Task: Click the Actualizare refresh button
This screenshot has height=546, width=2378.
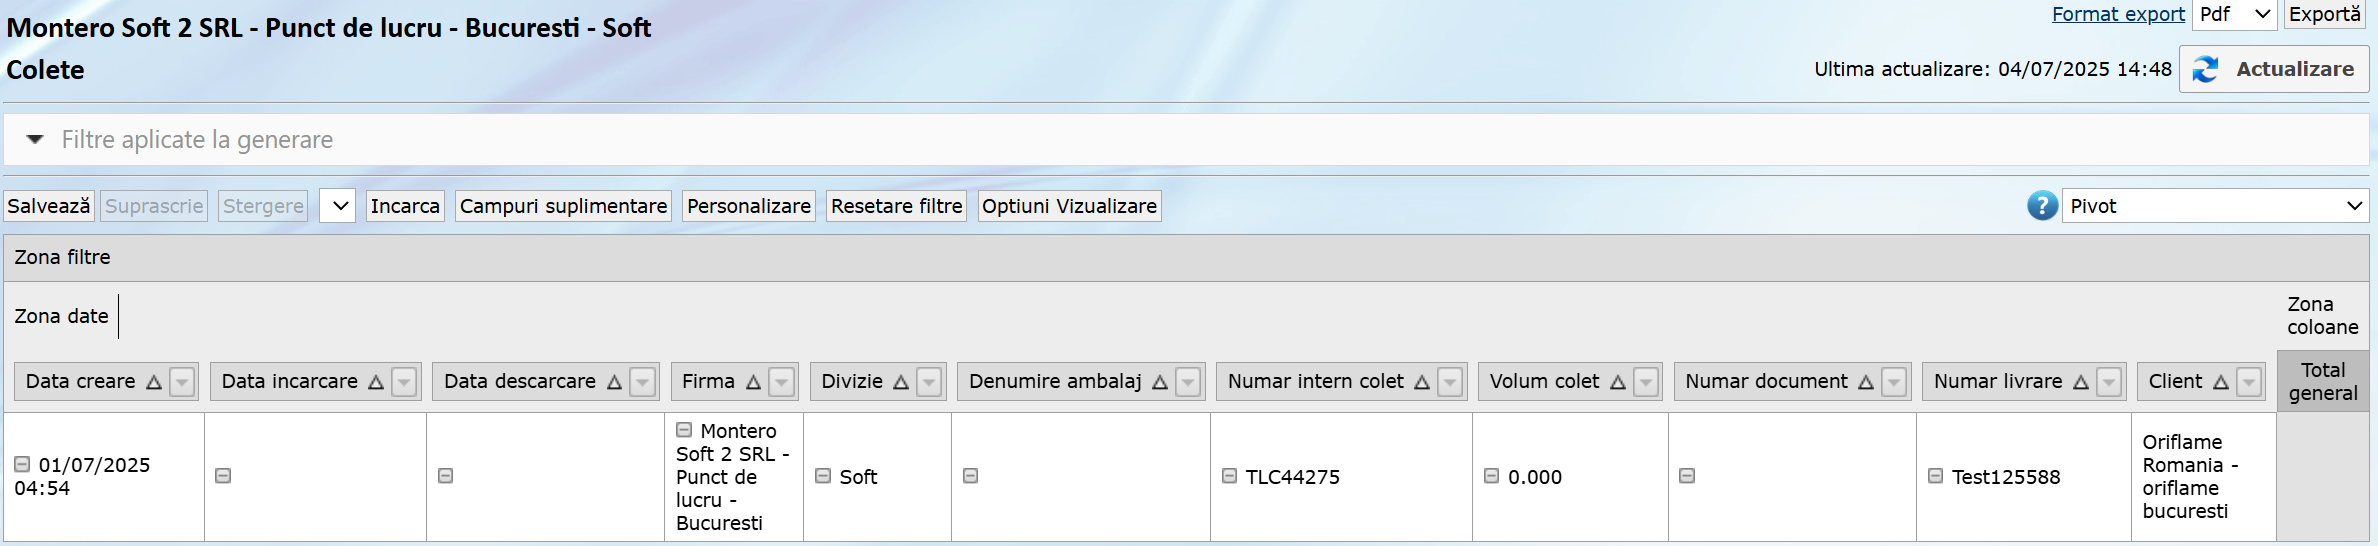Action: tap(2274, 69)
